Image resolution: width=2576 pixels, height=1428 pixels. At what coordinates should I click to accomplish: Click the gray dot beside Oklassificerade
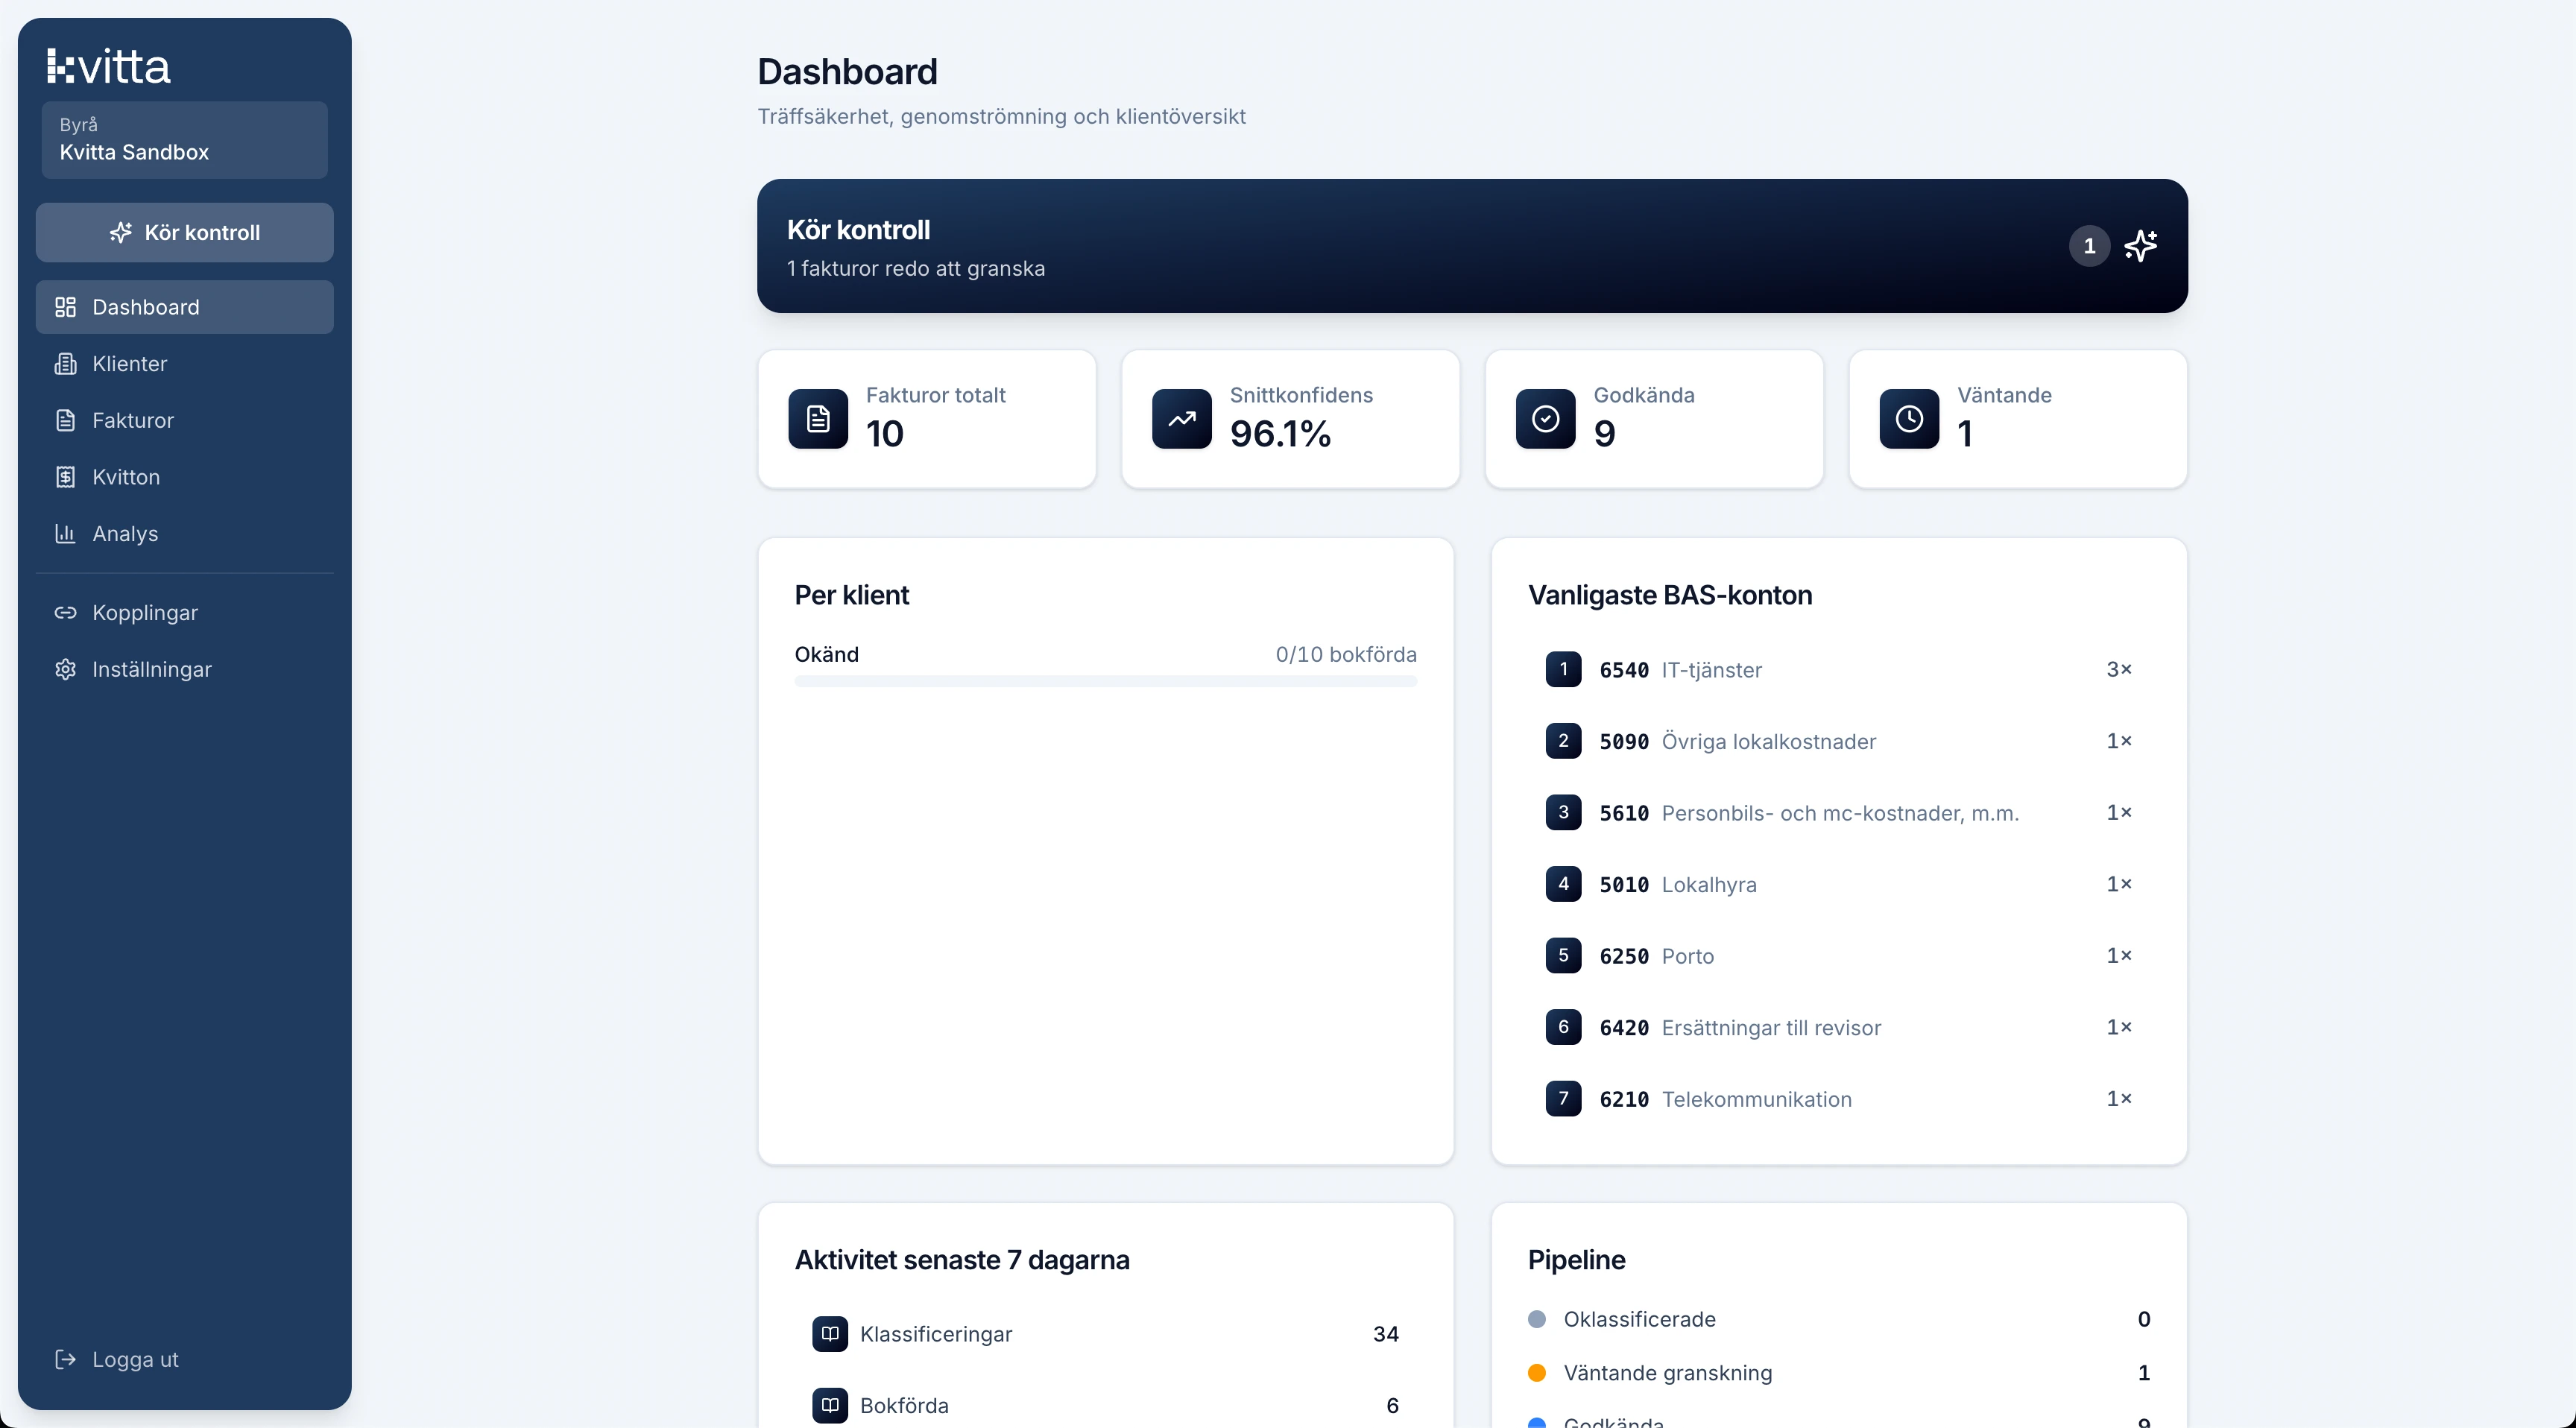(x=1537, y=1319)
